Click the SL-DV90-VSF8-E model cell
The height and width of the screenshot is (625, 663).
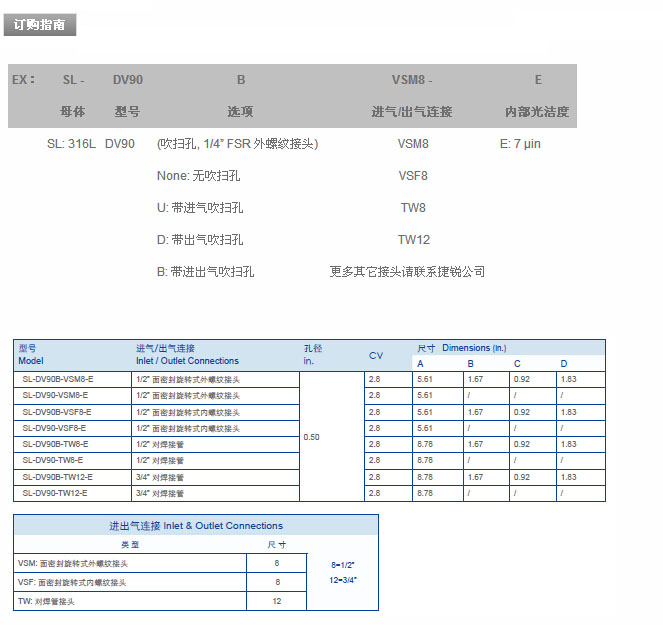coord(55,428)
